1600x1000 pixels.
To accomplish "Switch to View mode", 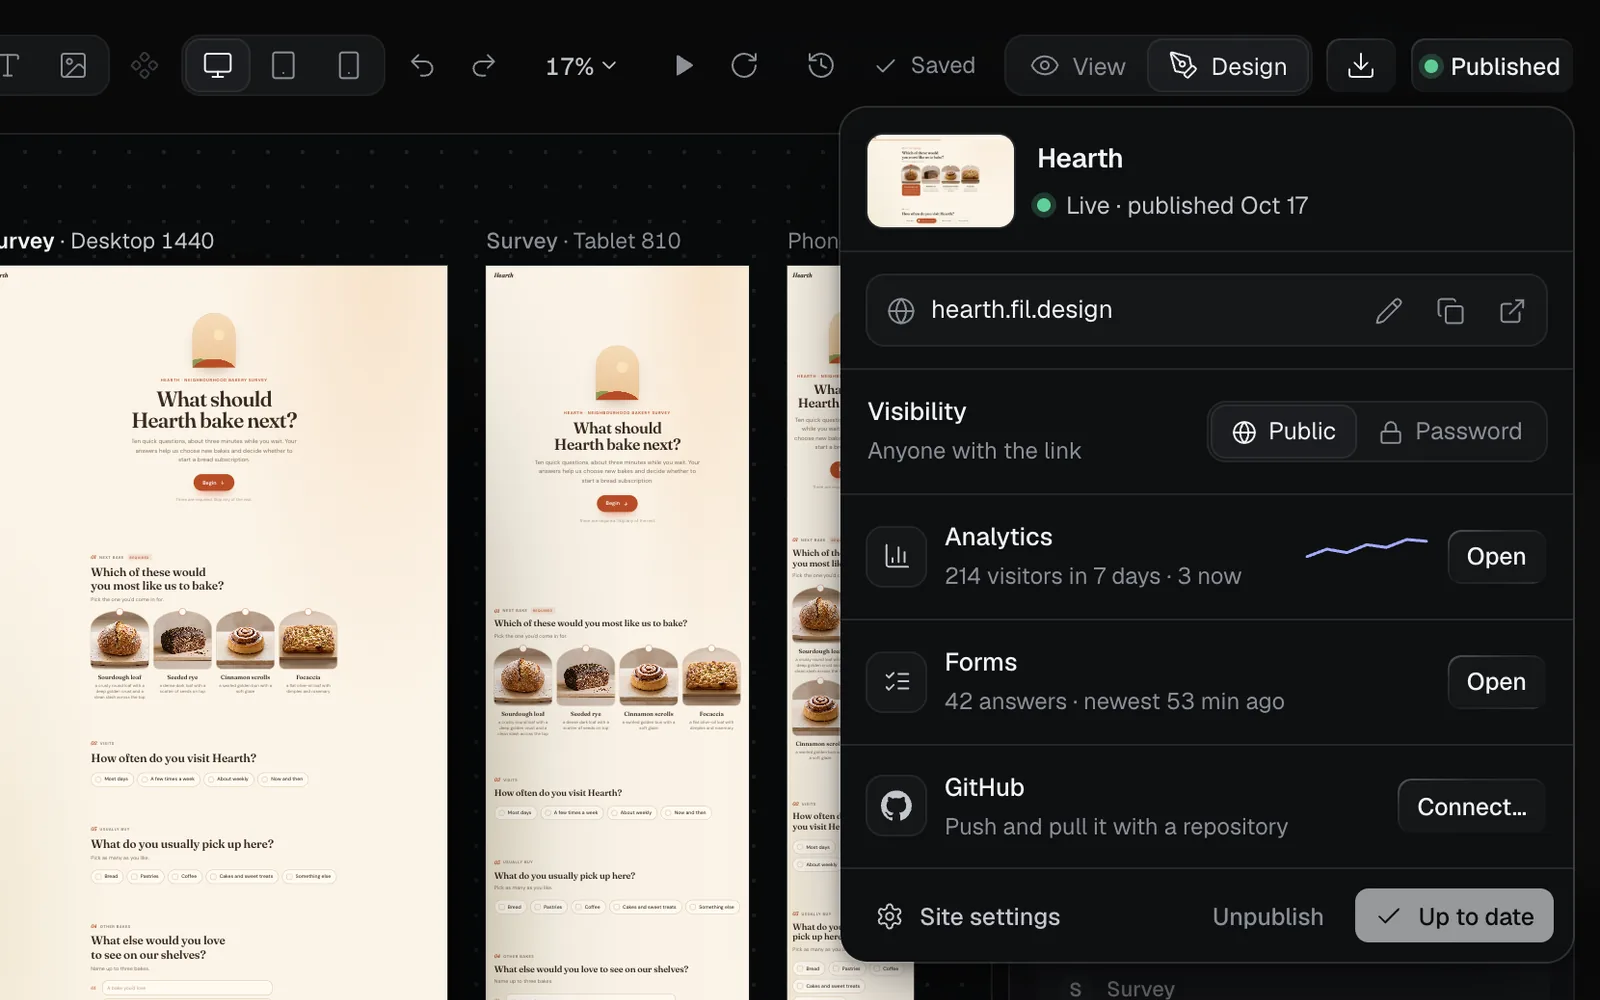I will tap(1078, 66).
